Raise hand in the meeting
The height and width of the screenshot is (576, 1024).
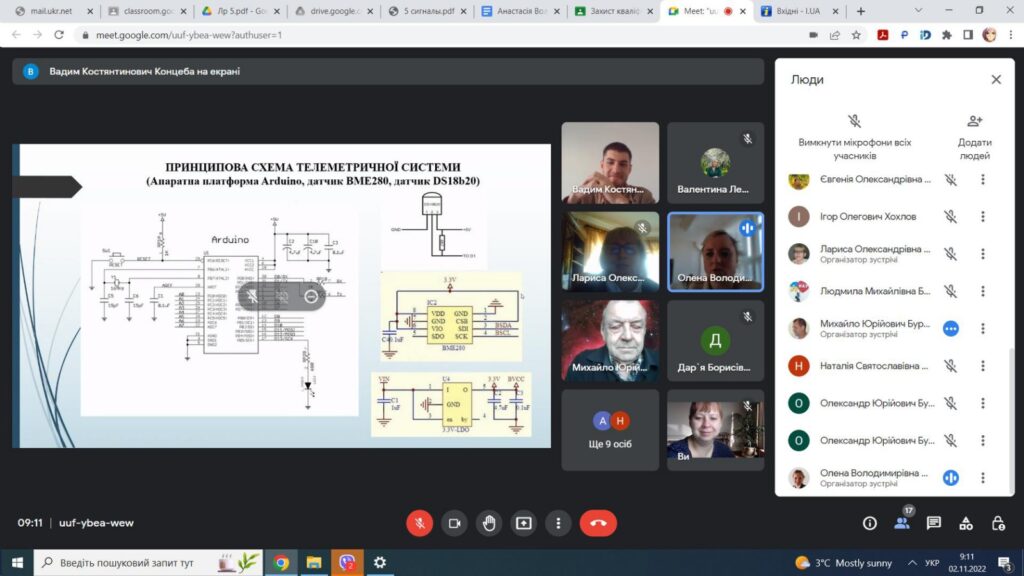[489, 523]
